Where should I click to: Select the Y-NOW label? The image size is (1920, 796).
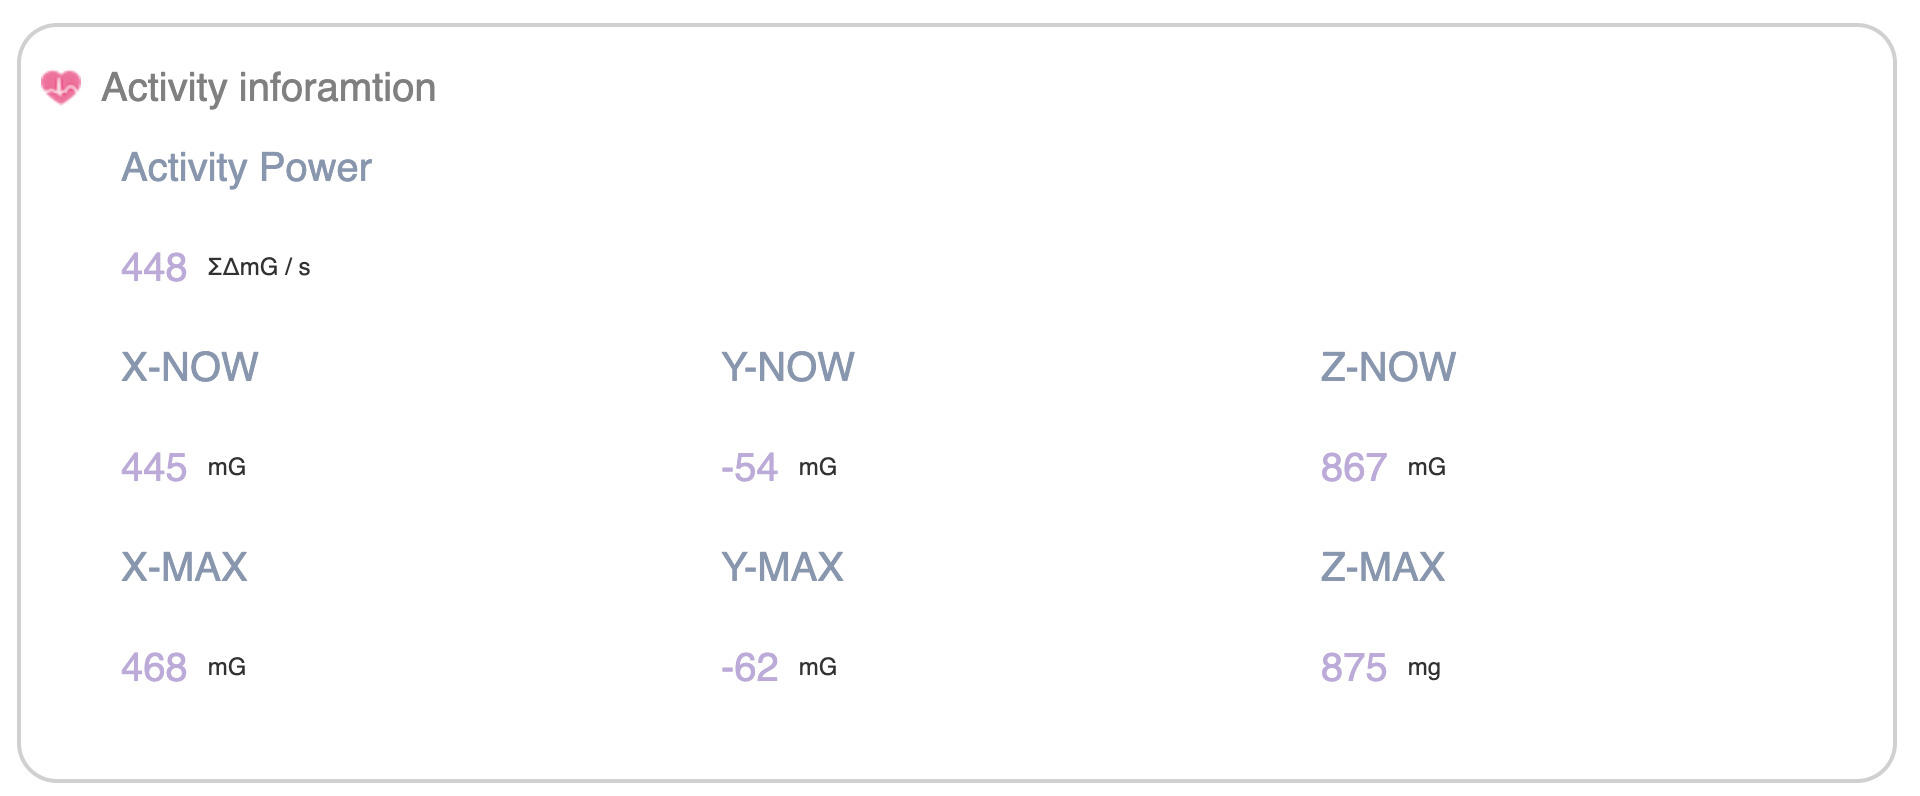(x=788, y=368)
